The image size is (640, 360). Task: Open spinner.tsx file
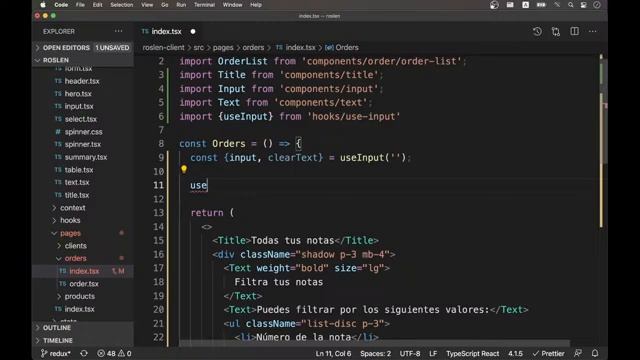(82, 144)
